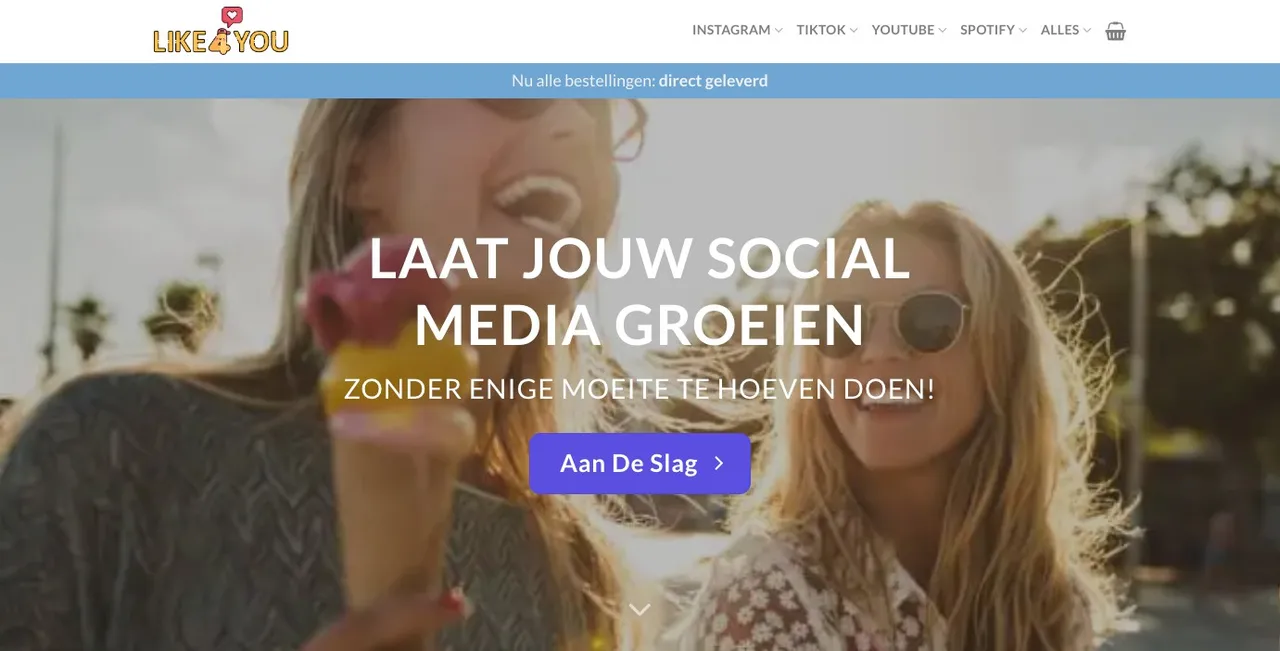Click the 'Laat jouw social media groeien' headline
The width and height of the screenshot is (1280, 651).
coord(640,291)
